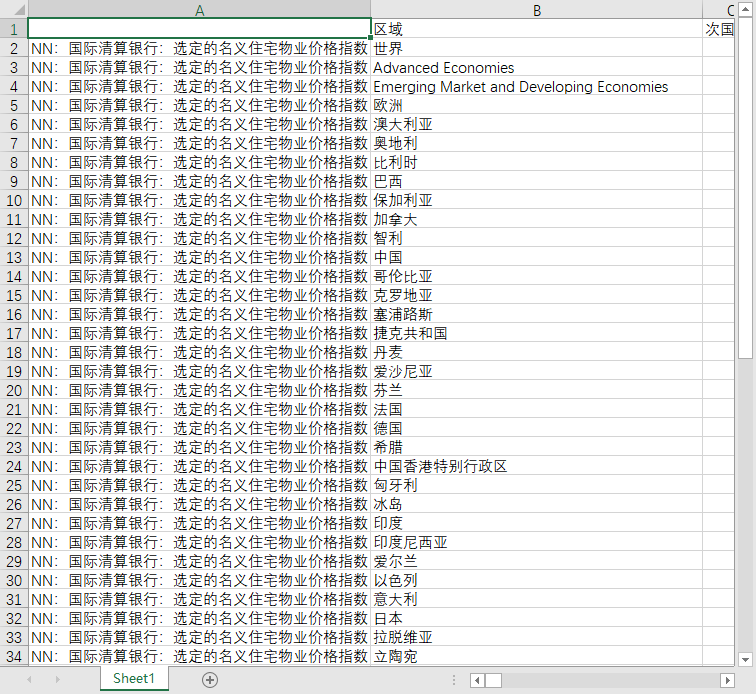756x694 pixels.
Task: Select cell A2 with 国际清算银行 text
Action: tap(200, 48)
